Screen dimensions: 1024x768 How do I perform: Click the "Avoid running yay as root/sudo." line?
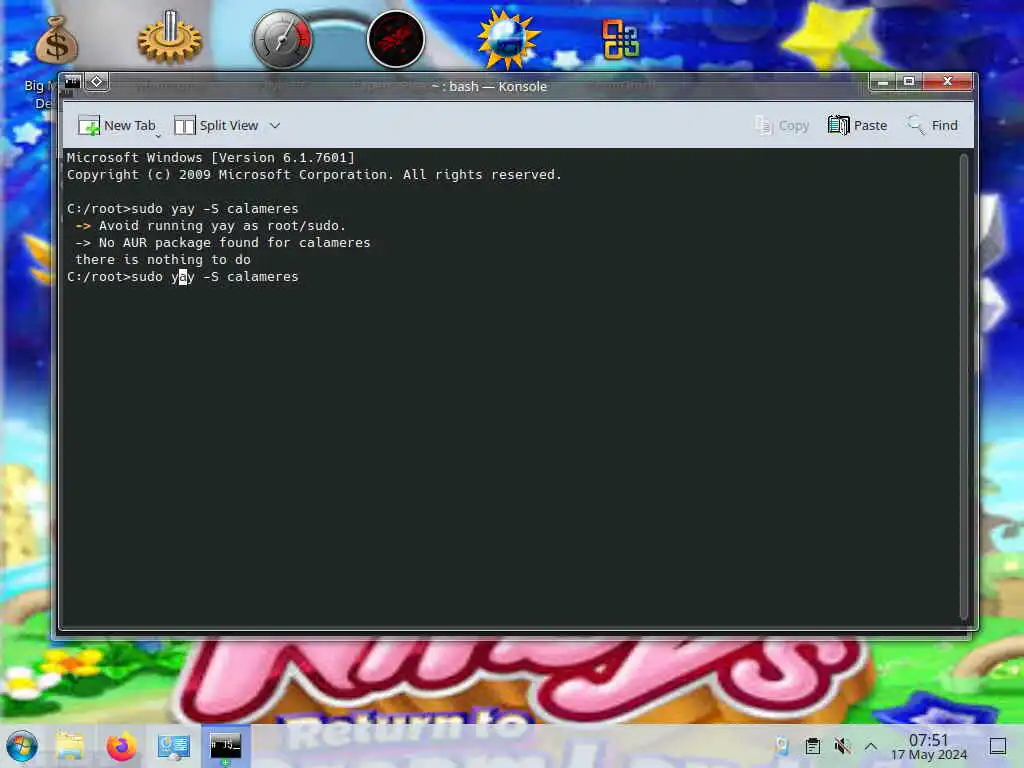pos(210,225)
